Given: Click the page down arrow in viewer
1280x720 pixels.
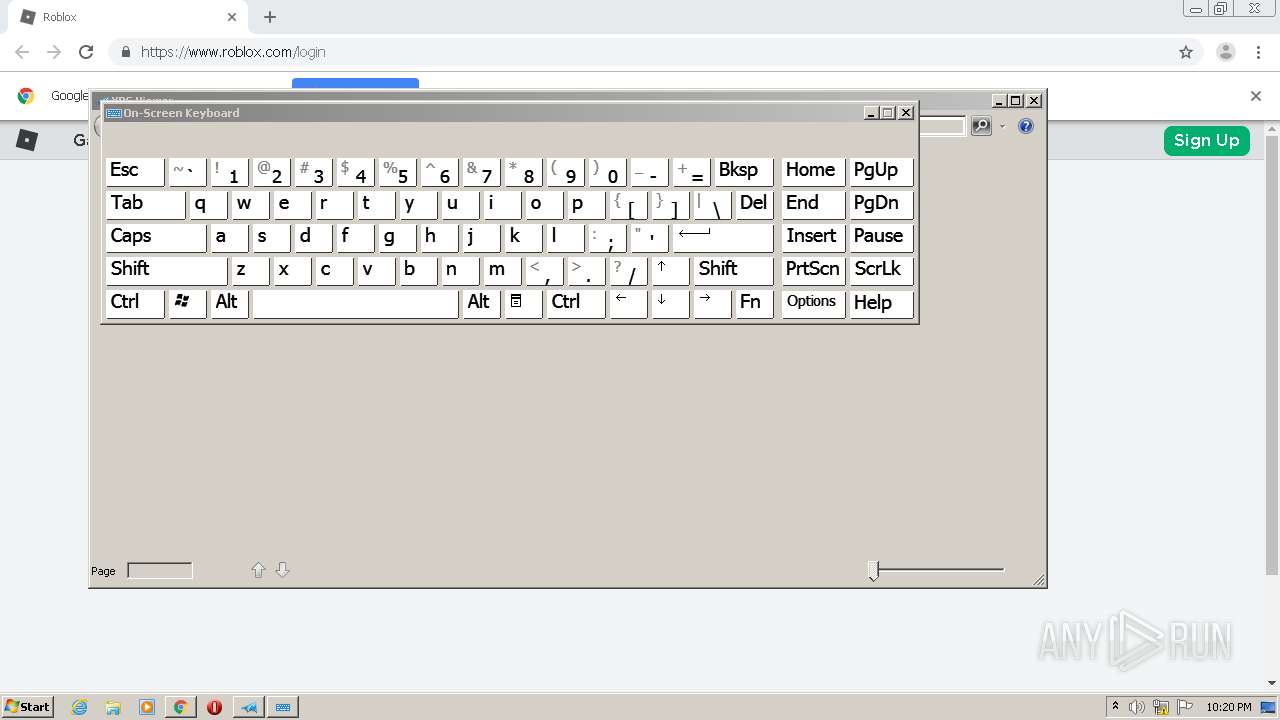Looking at the screenshot, I should pyautogui.click(x=282, y=570).
